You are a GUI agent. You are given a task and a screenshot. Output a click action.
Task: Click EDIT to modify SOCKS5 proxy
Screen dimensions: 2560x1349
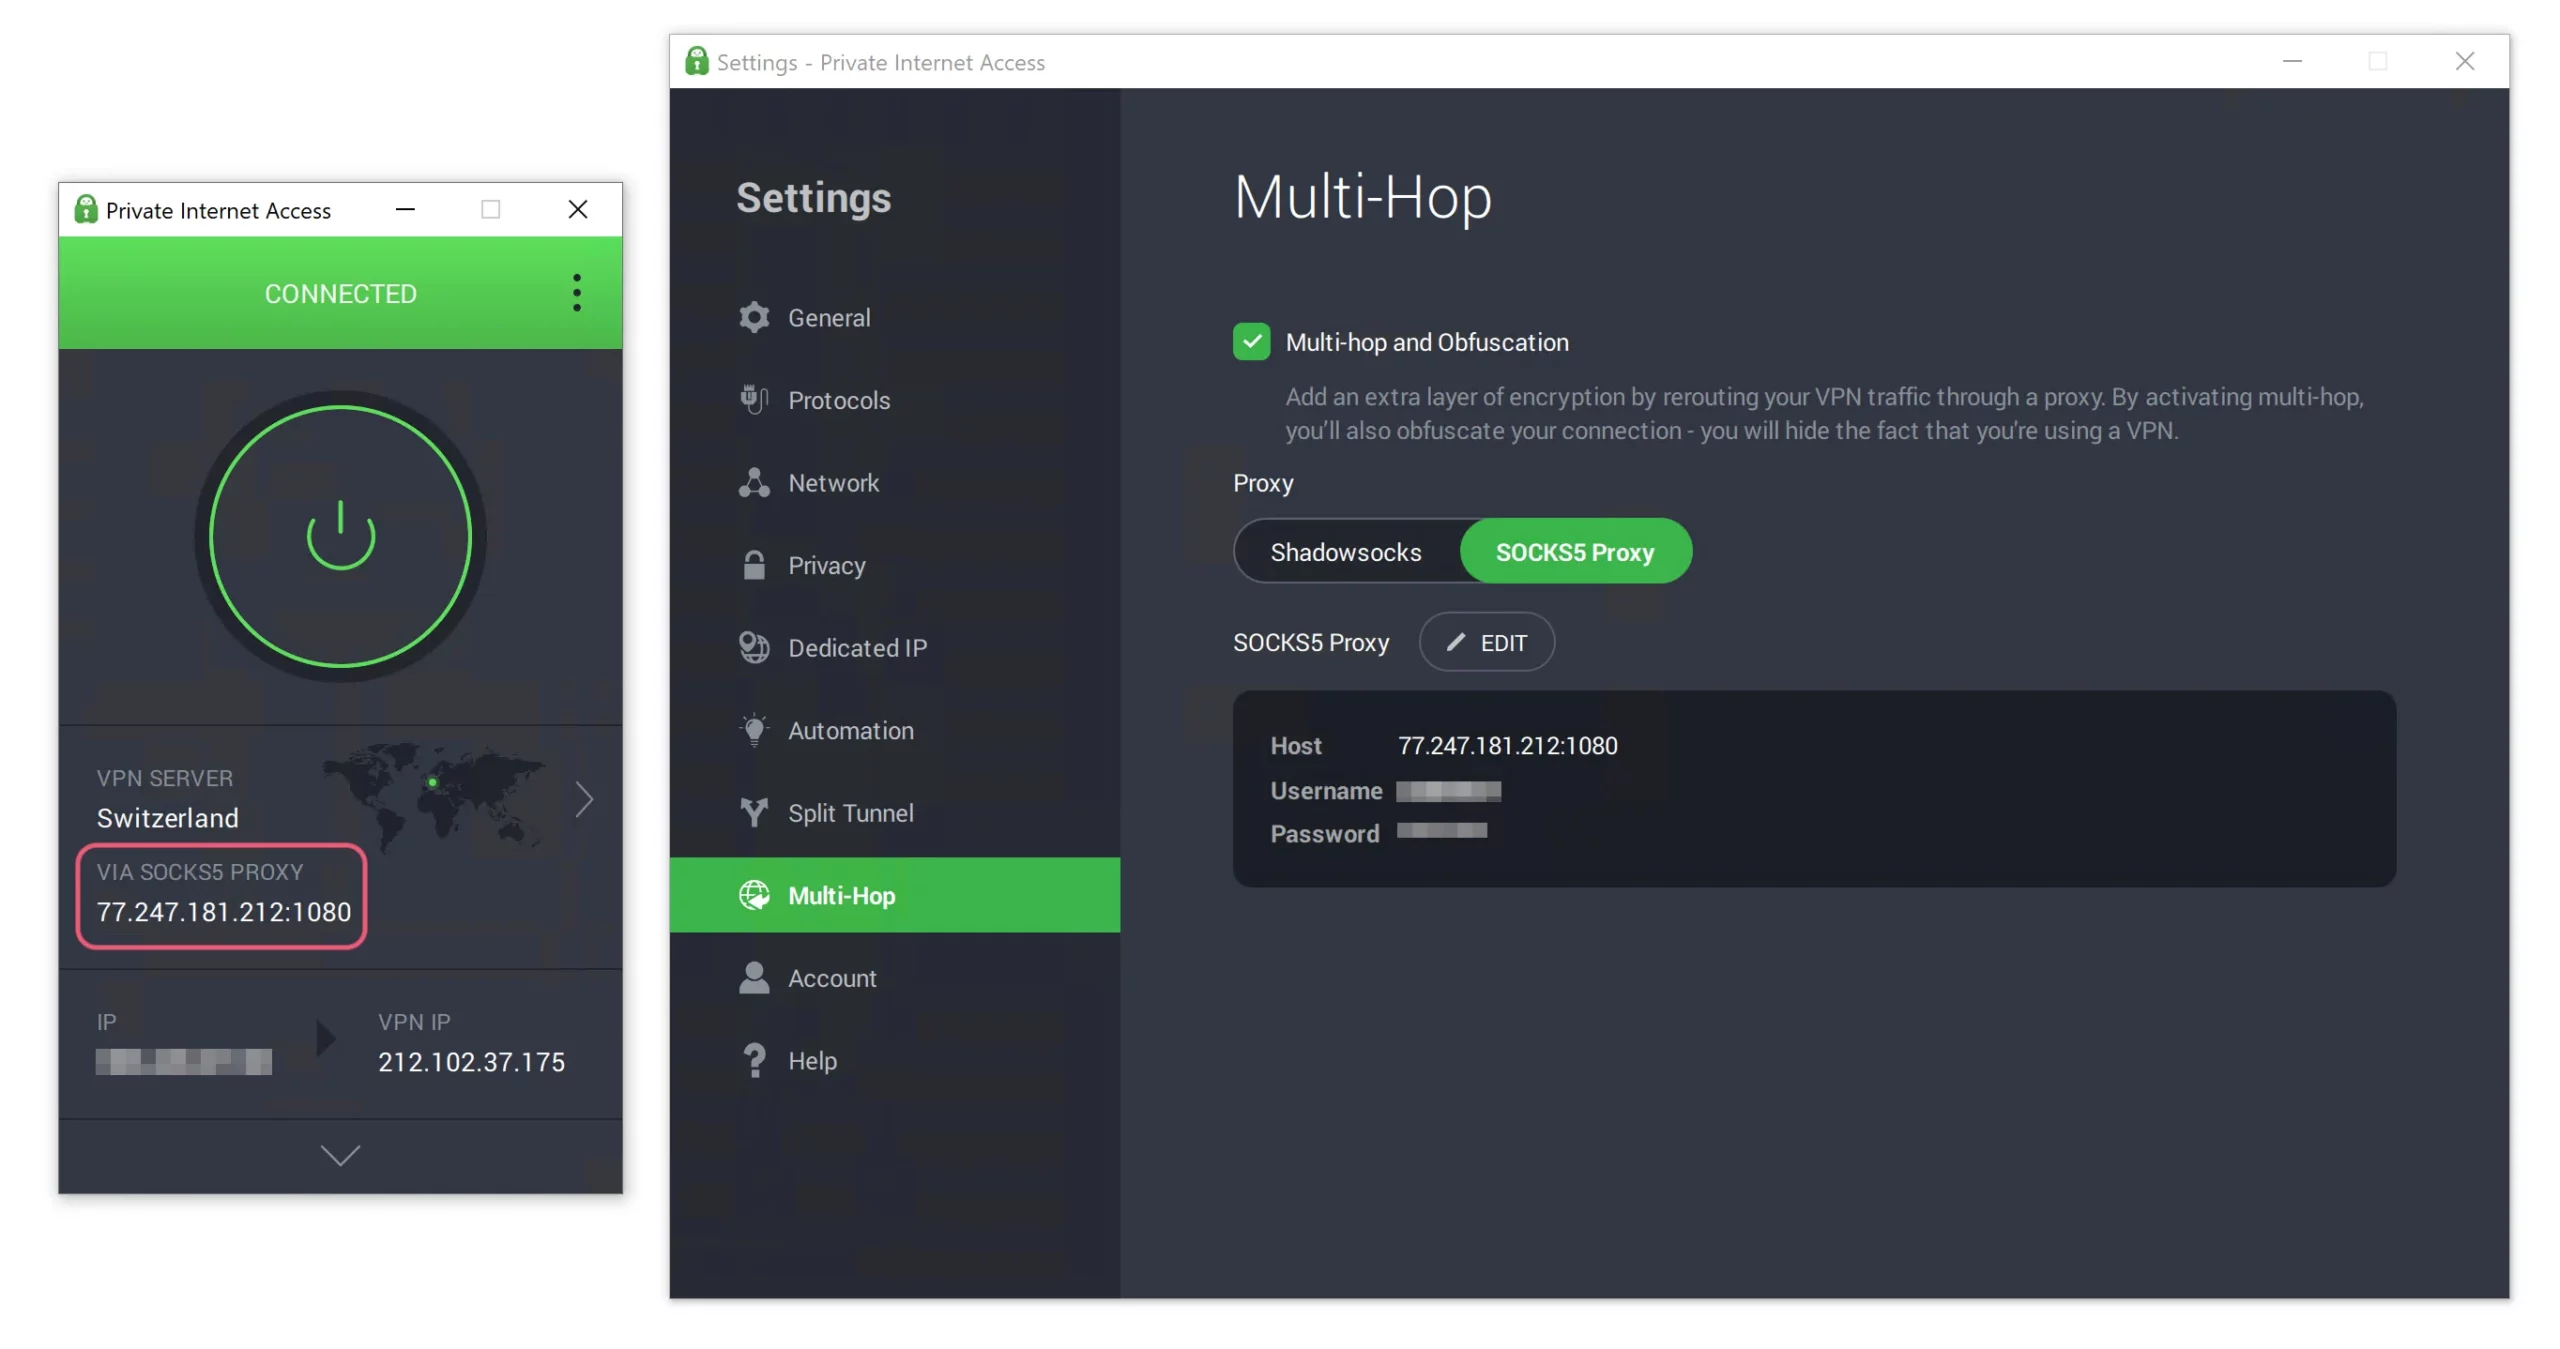(x=1486, y=642)
